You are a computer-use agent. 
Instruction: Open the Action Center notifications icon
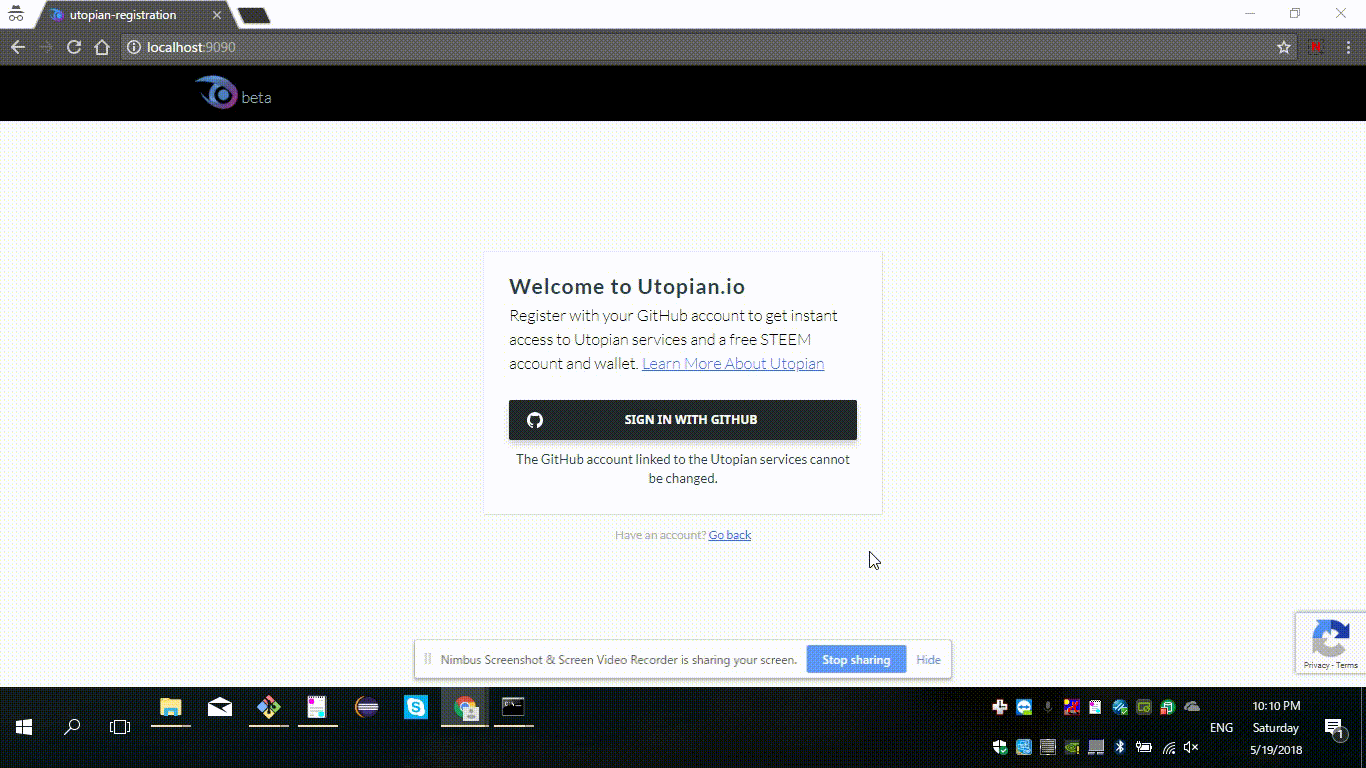[x=1333, y=728]
